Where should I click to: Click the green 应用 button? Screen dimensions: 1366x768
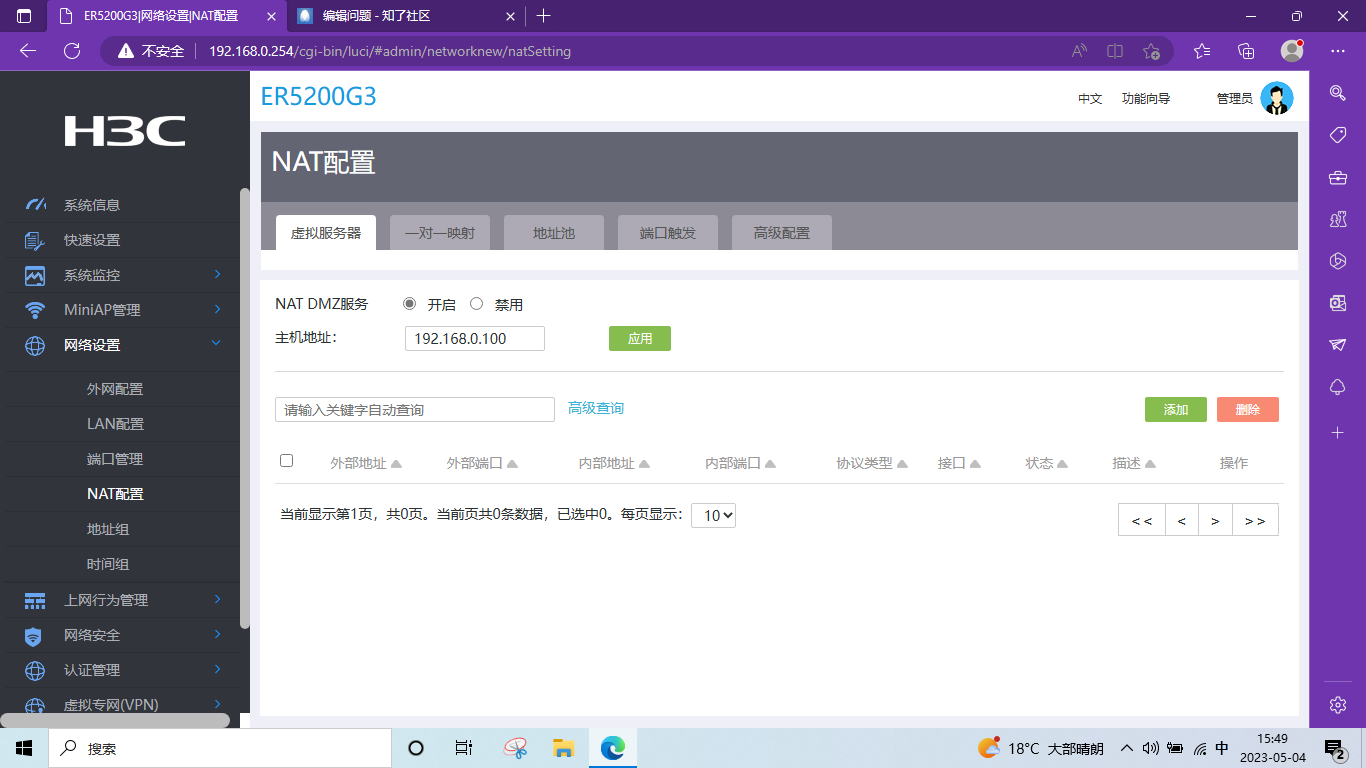[x=639, y=339]
